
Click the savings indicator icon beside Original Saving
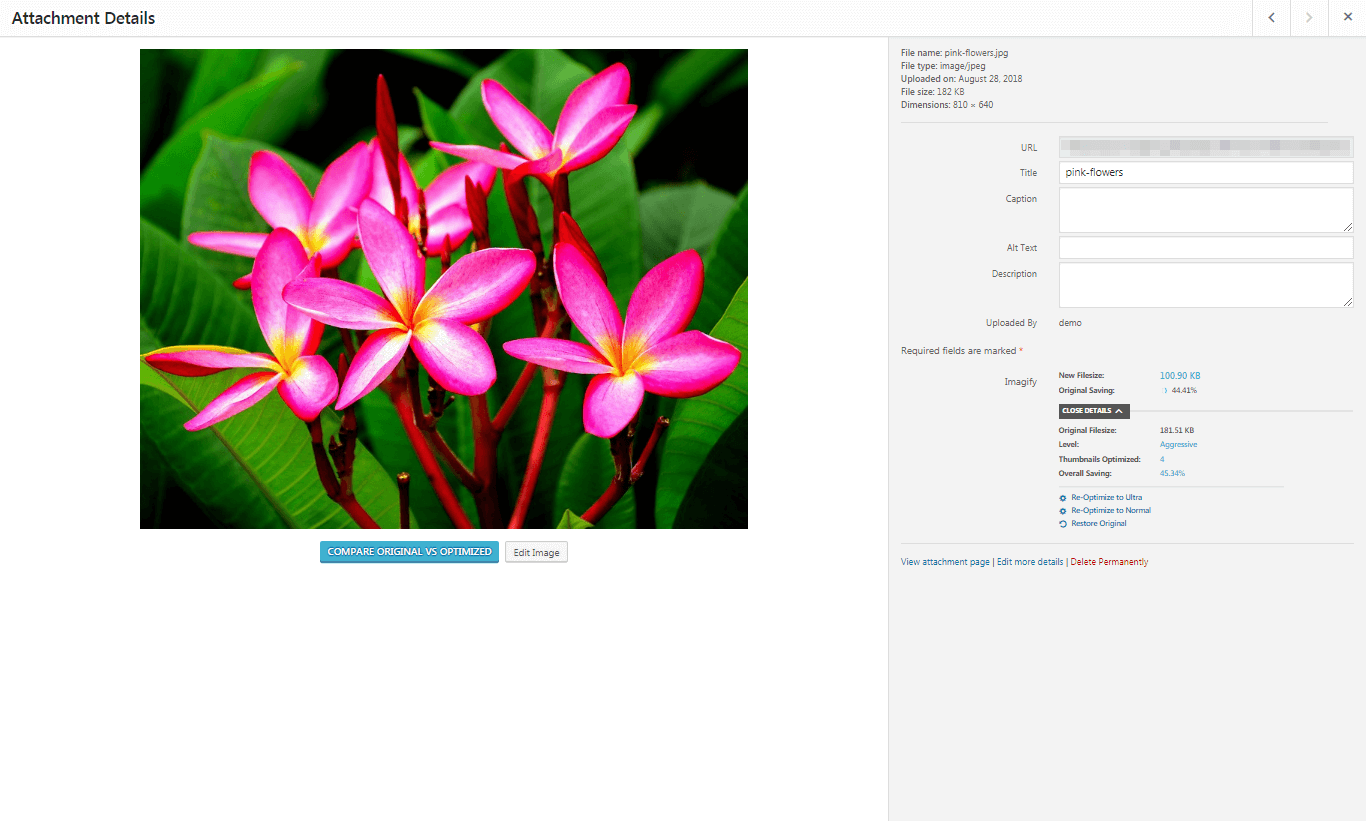(1163, 389)
